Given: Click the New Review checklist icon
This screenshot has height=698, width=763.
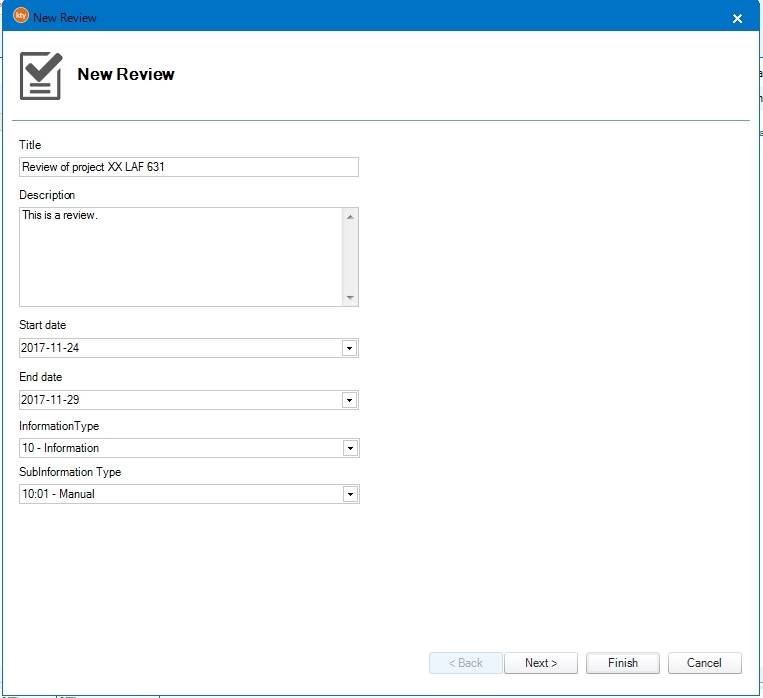Looking at the screenshot, I should 41,76.
